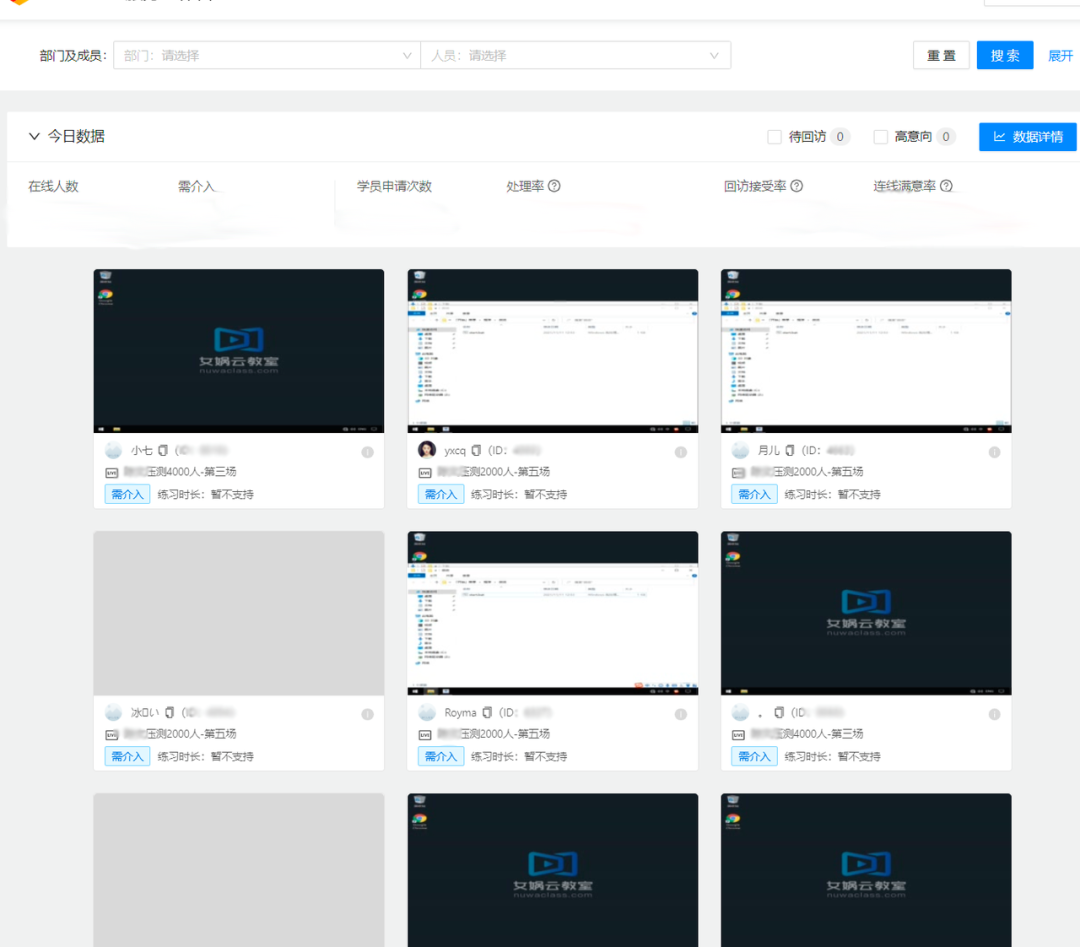Image resolution: width=1080 pixels, height=947 pixels.
Task: Click the 需介入 tag on 月儿's card
Action: [x=754, y=495]
